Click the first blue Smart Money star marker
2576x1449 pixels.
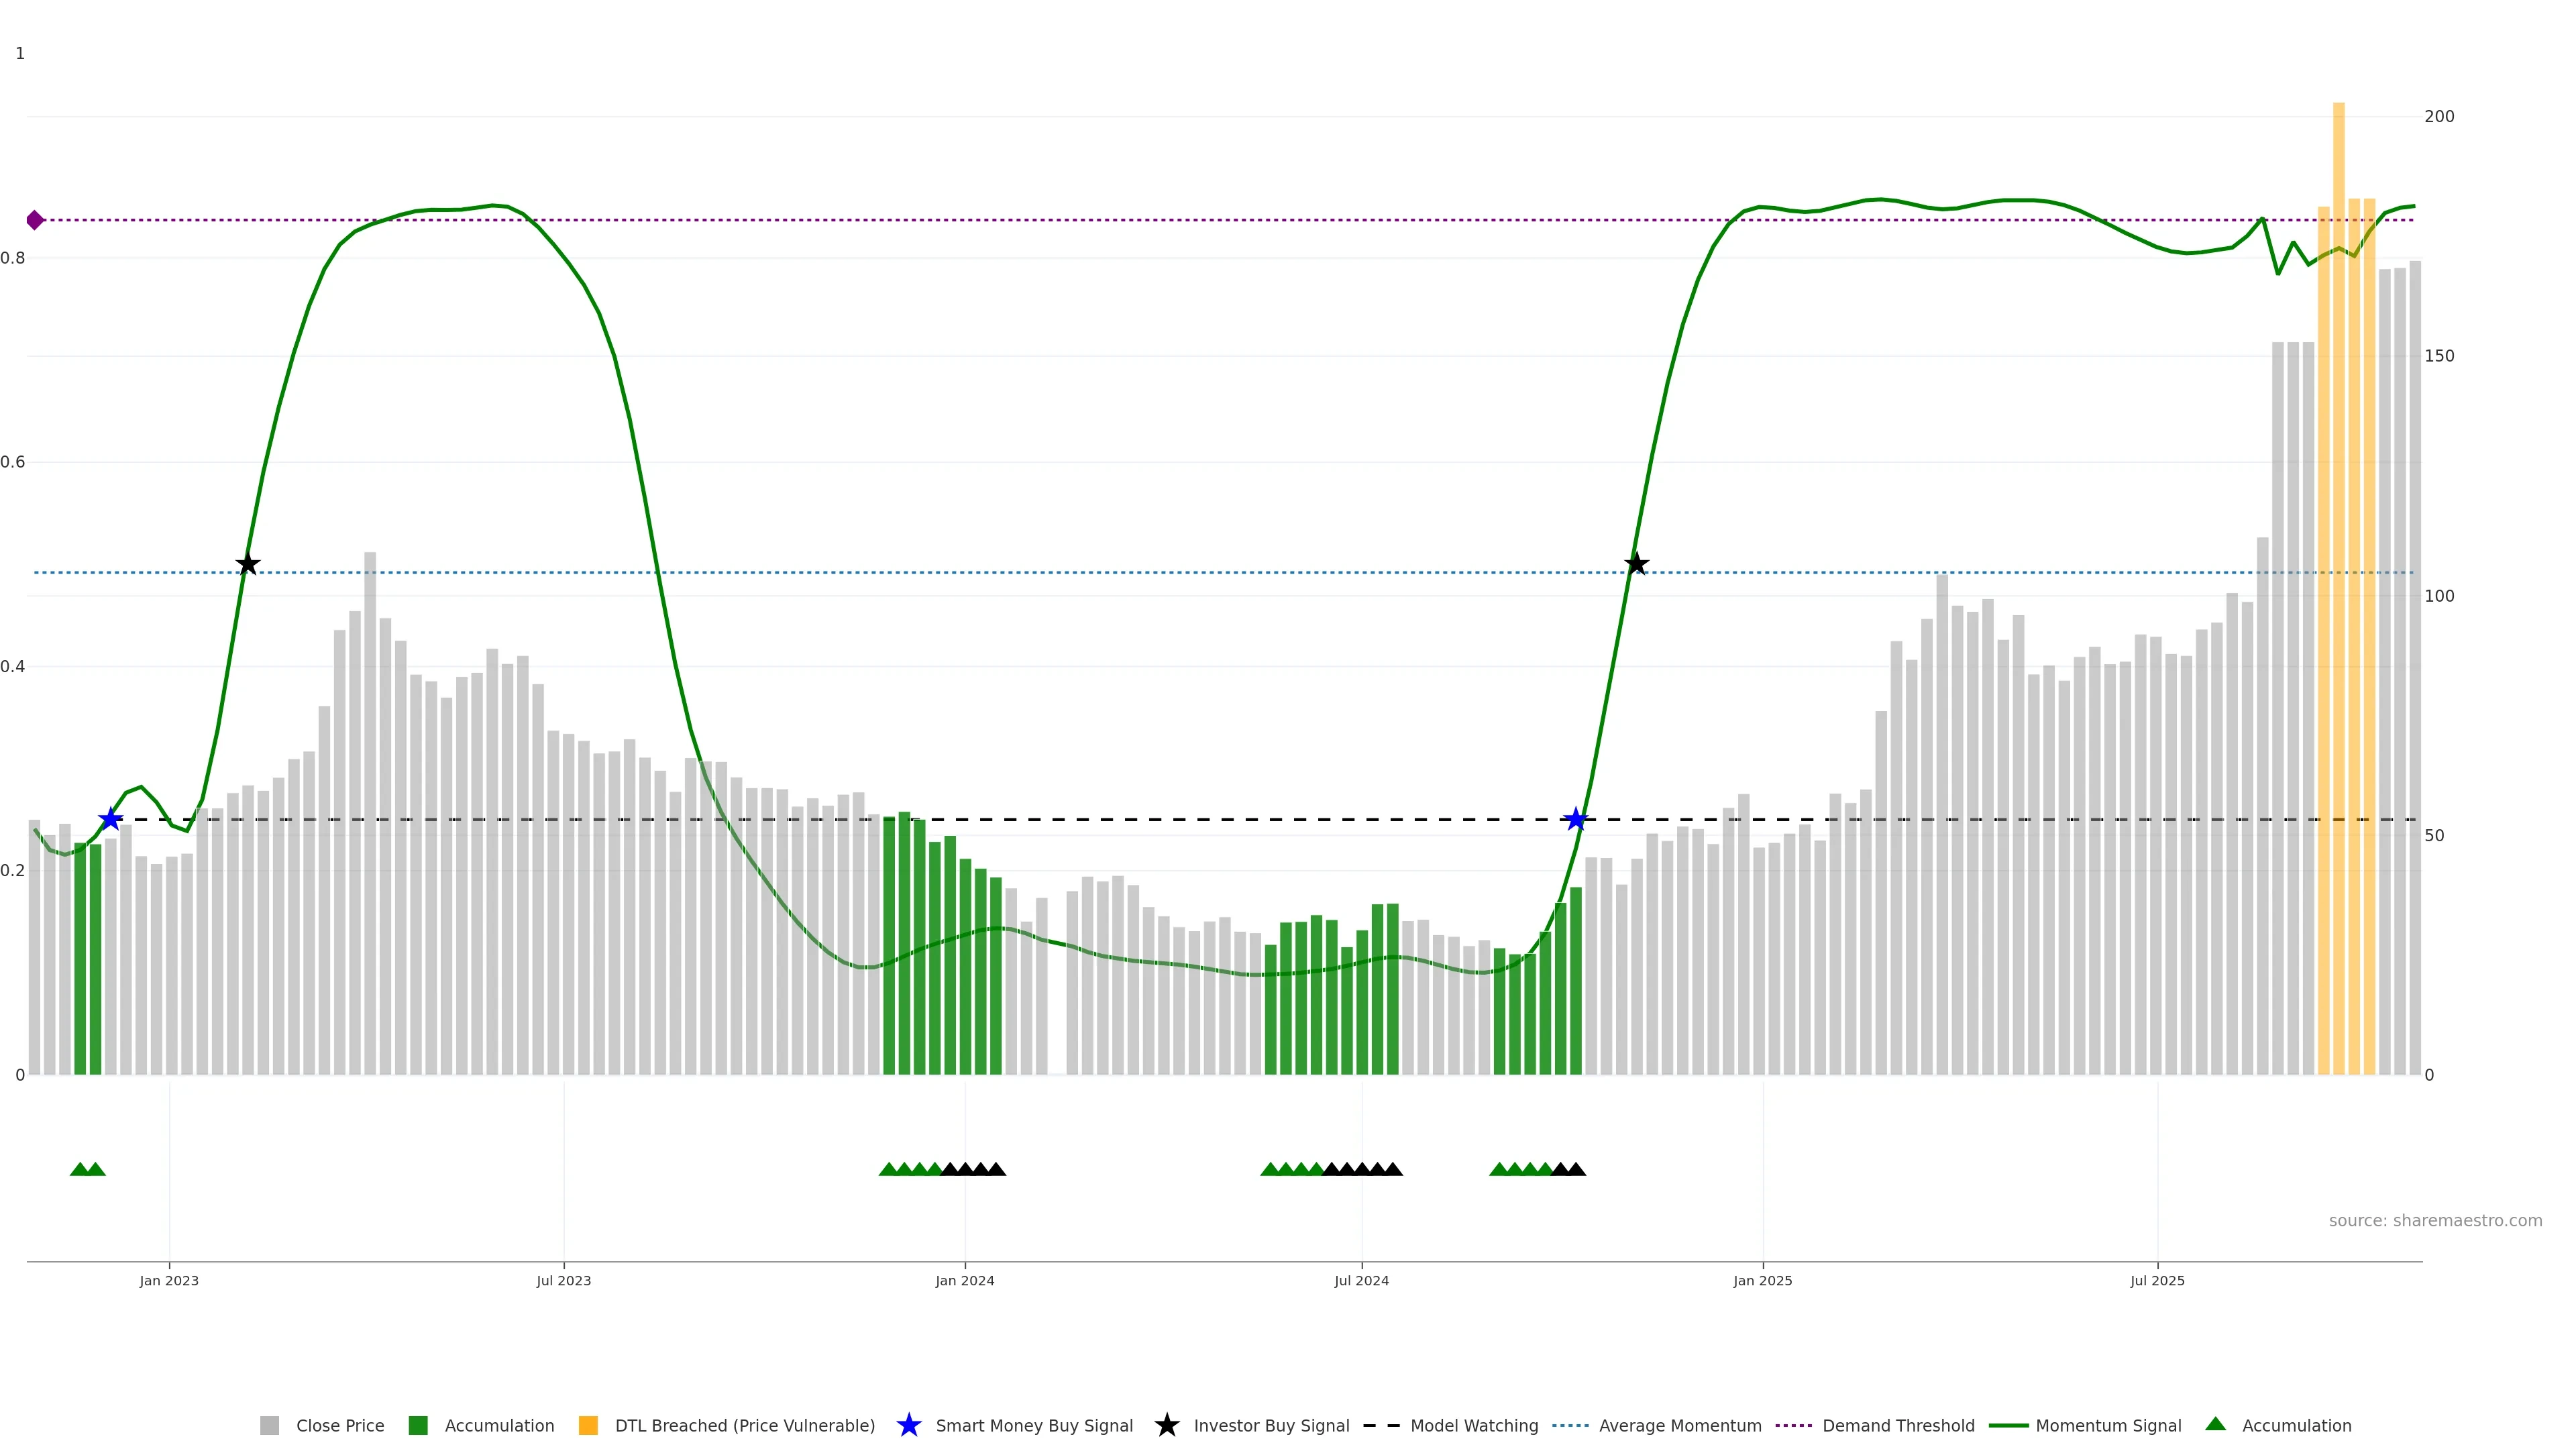click(111, 820)
